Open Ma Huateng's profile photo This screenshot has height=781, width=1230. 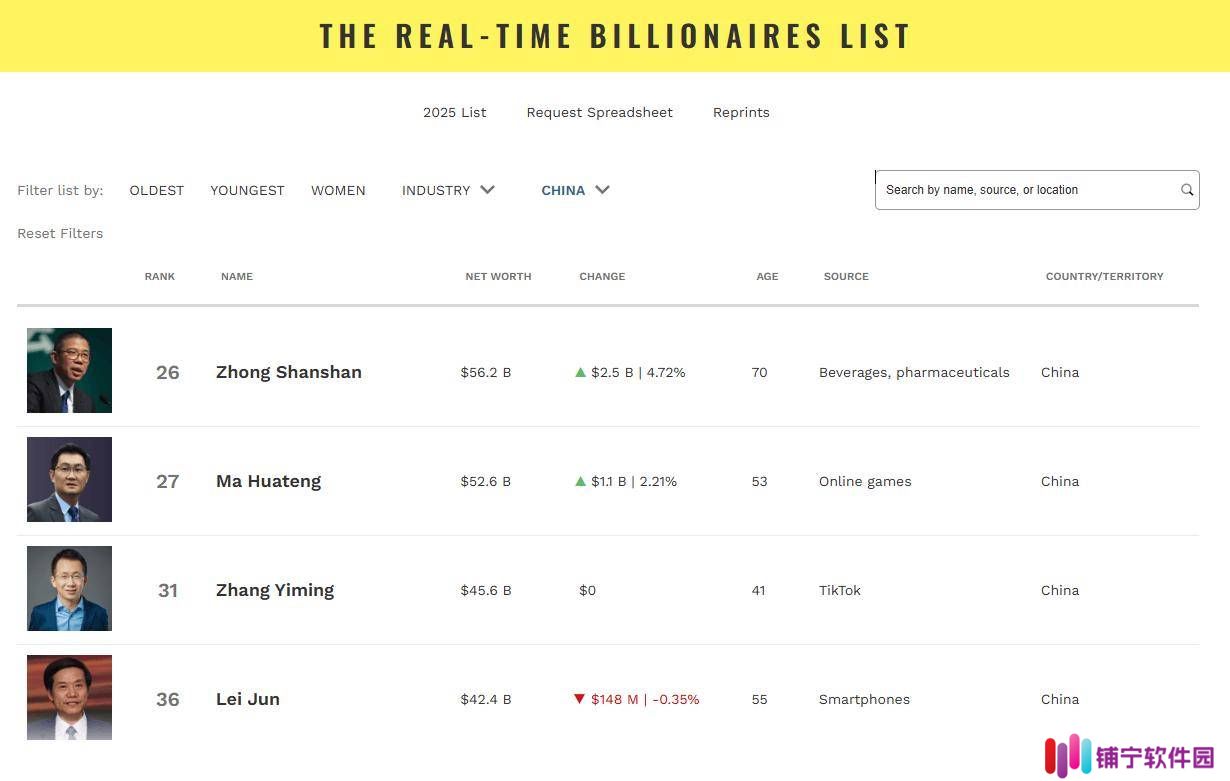[x=69, y=479]
